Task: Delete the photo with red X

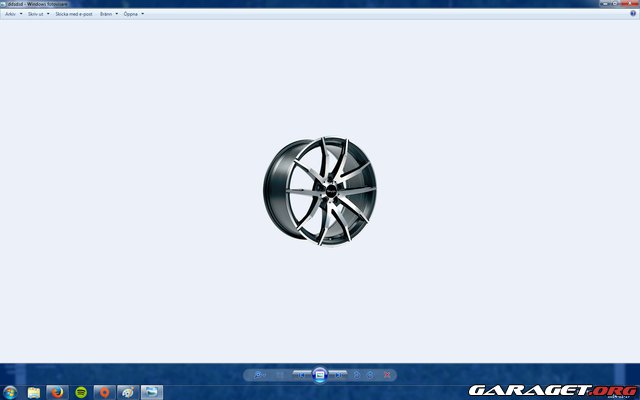Action: 387,375
